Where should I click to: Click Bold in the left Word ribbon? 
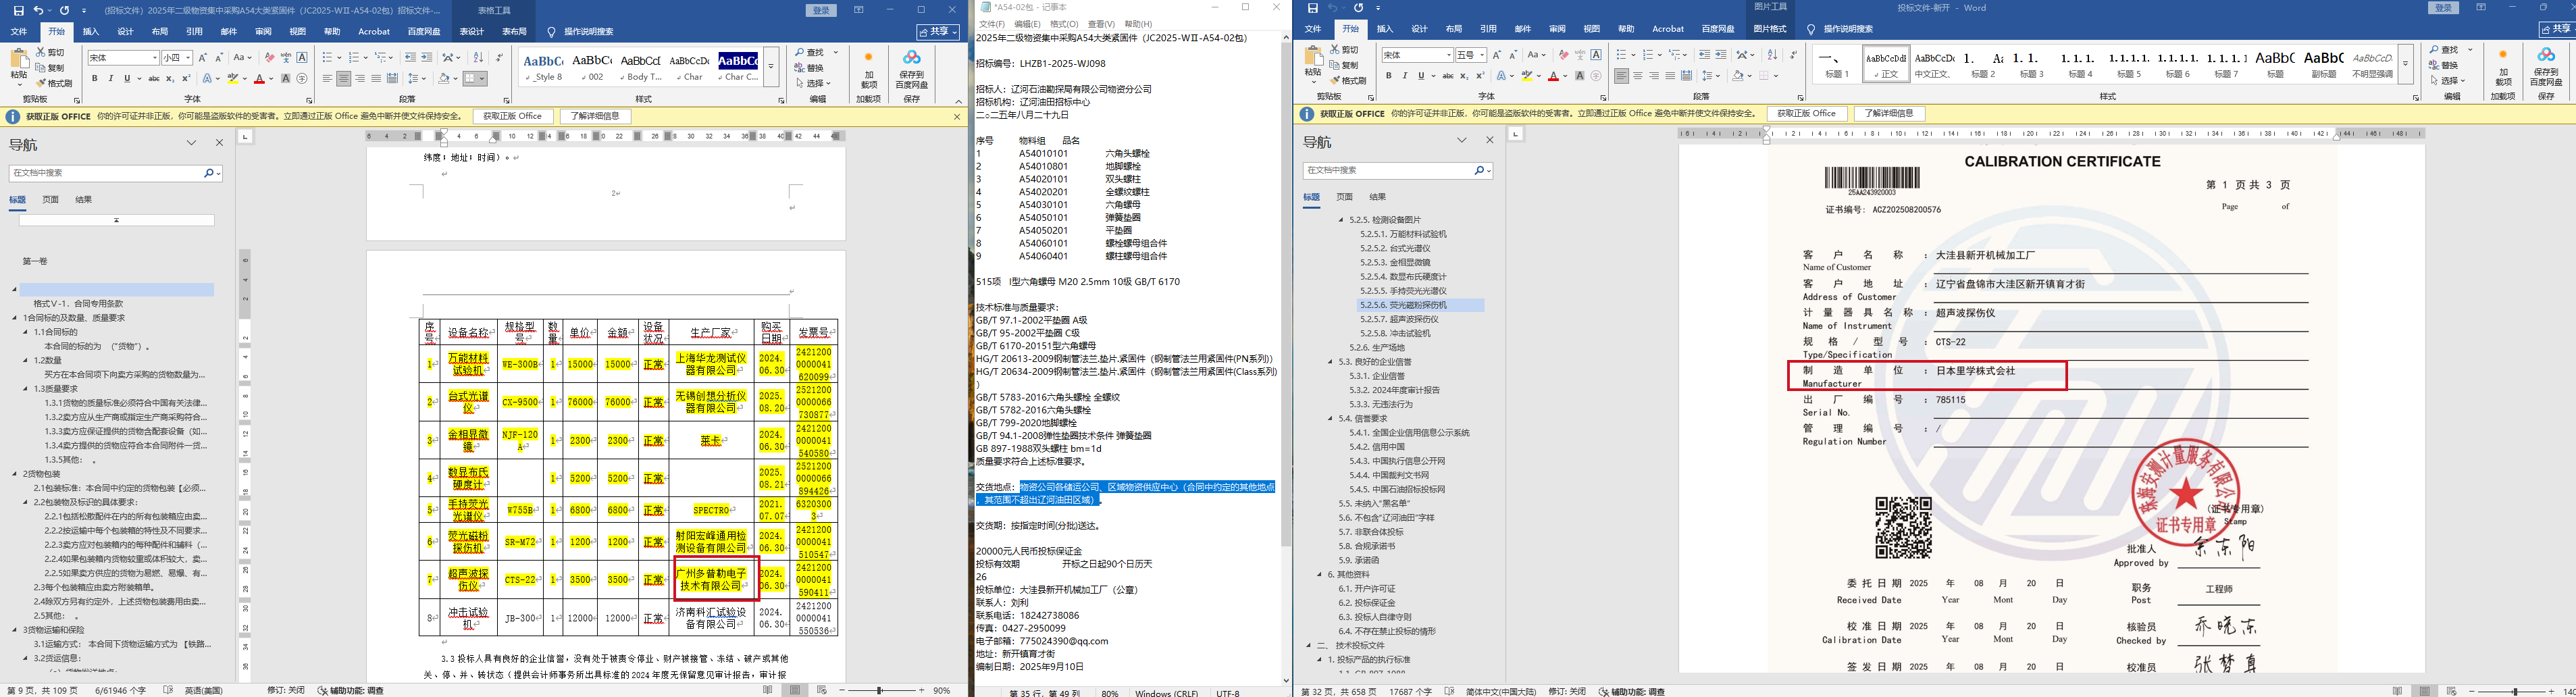tap(95, 78)
